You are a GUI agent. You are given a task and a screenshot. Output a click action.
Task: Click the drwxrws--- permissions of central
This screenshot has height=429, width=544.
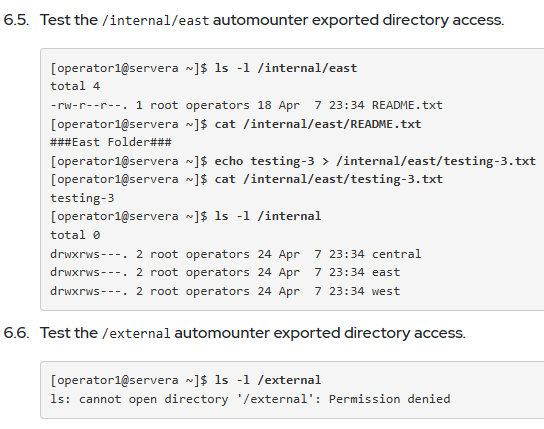click(x=89, y=254)
